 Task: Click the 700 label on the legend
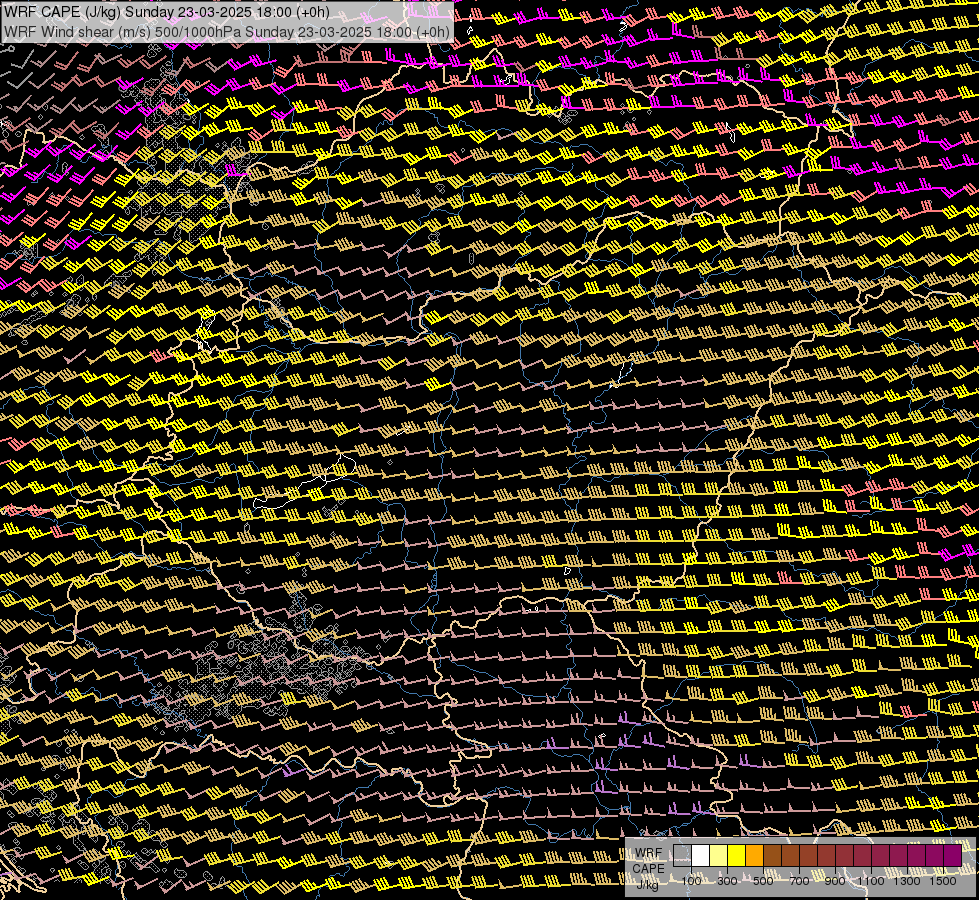(x=799, y=881)
